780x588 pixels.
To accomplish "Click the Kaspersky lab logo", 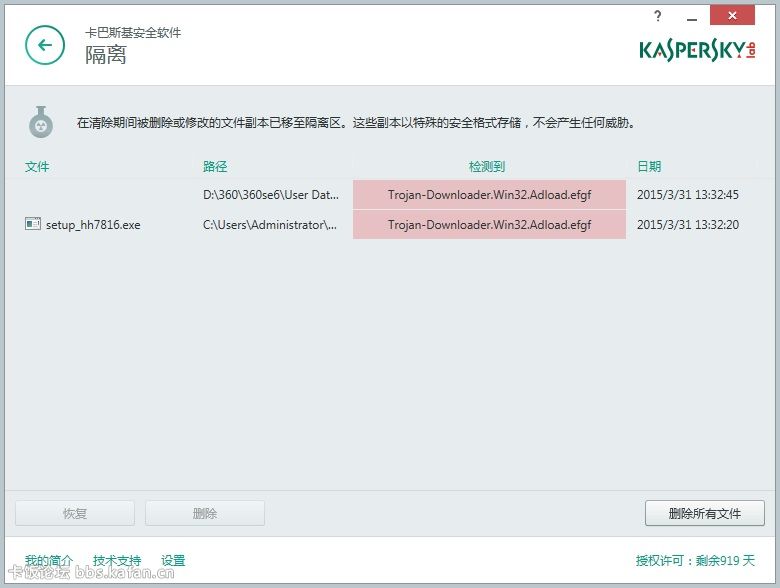I will [697, 51].
